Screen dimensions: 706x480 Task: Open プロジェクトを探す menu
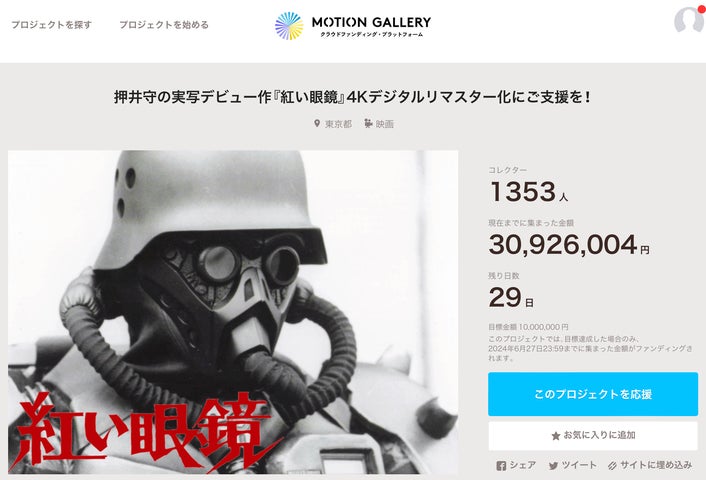tap(51, 25)
